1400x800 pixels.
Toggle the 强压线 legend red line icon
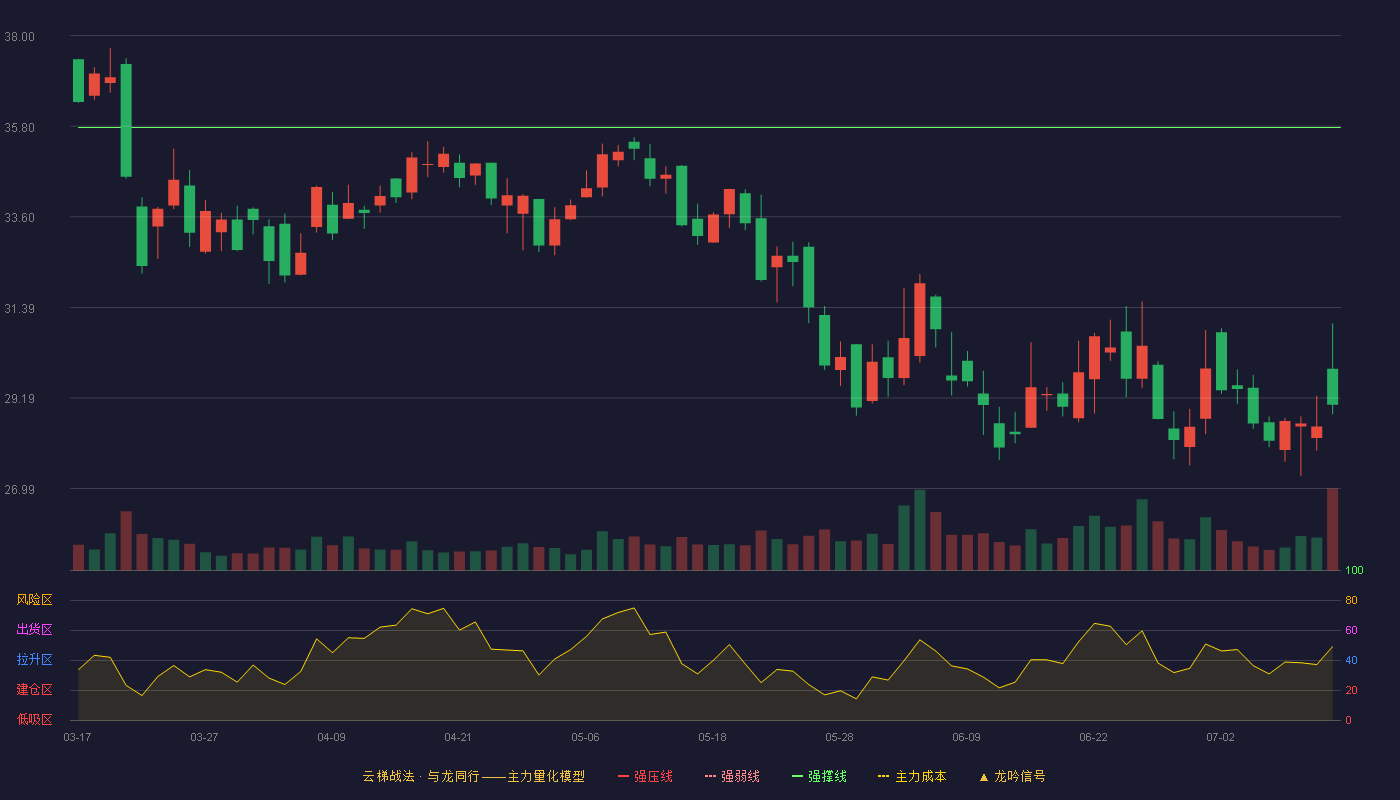pyautogui.click(x=624, y=776)
